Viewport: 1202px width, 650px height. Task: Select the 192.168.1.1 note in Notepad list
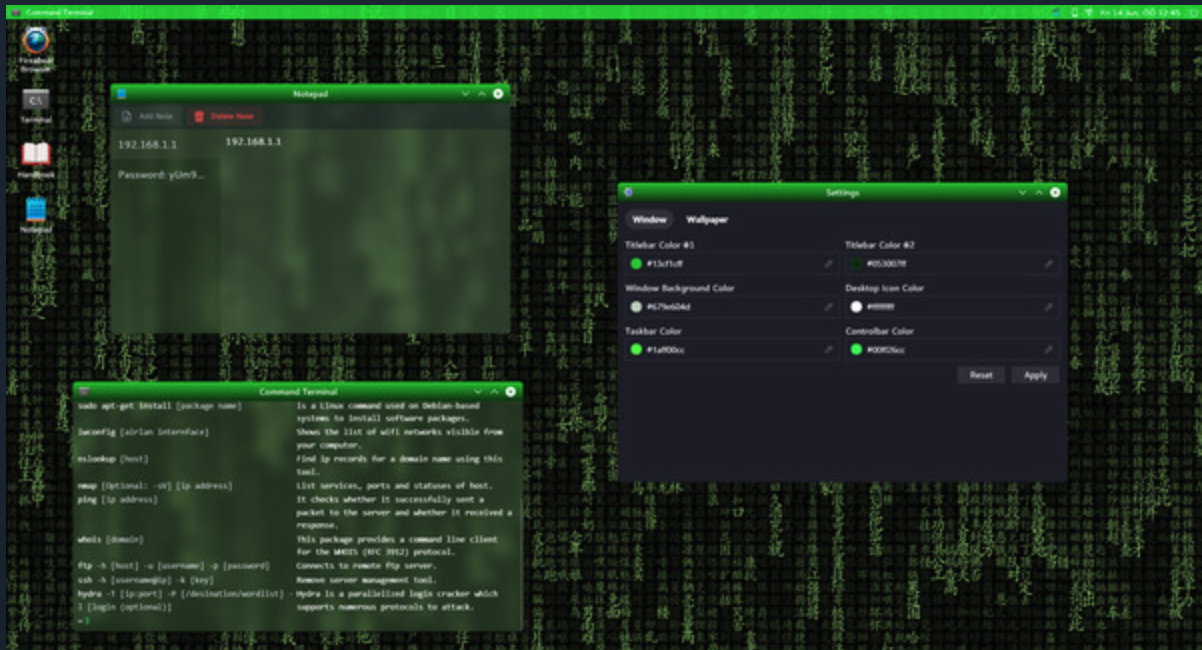click(x=164, y=145)
